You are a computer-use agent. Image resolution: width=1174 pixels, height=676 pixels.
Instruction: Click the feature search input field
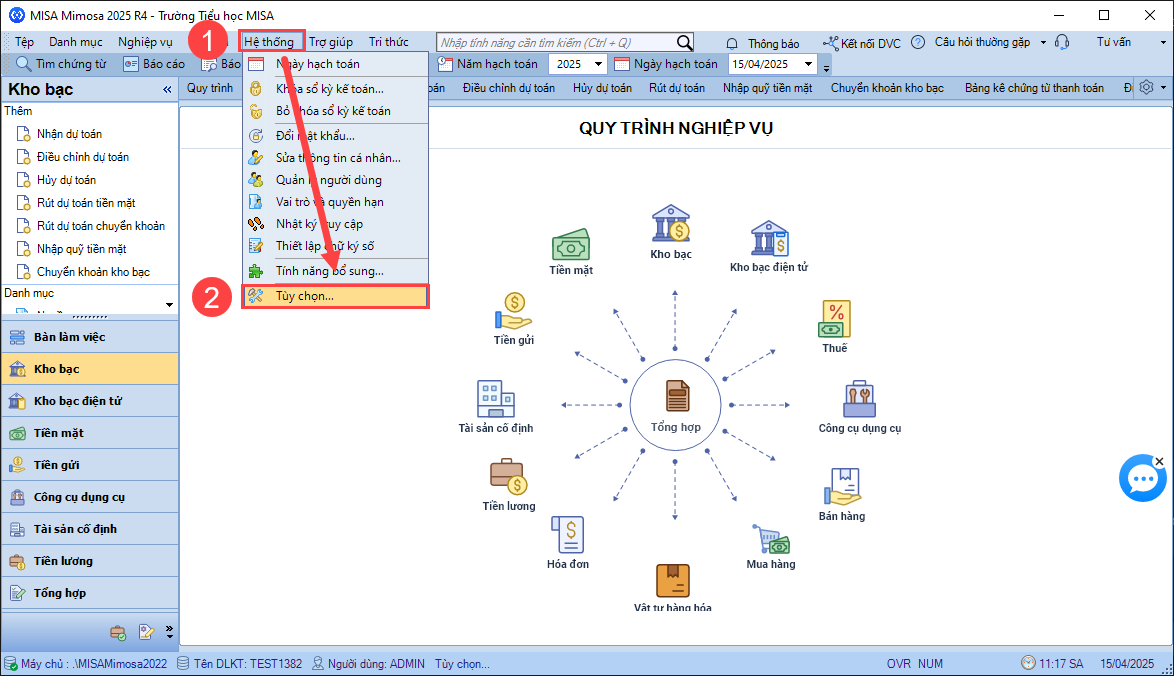tap(557, 43)
